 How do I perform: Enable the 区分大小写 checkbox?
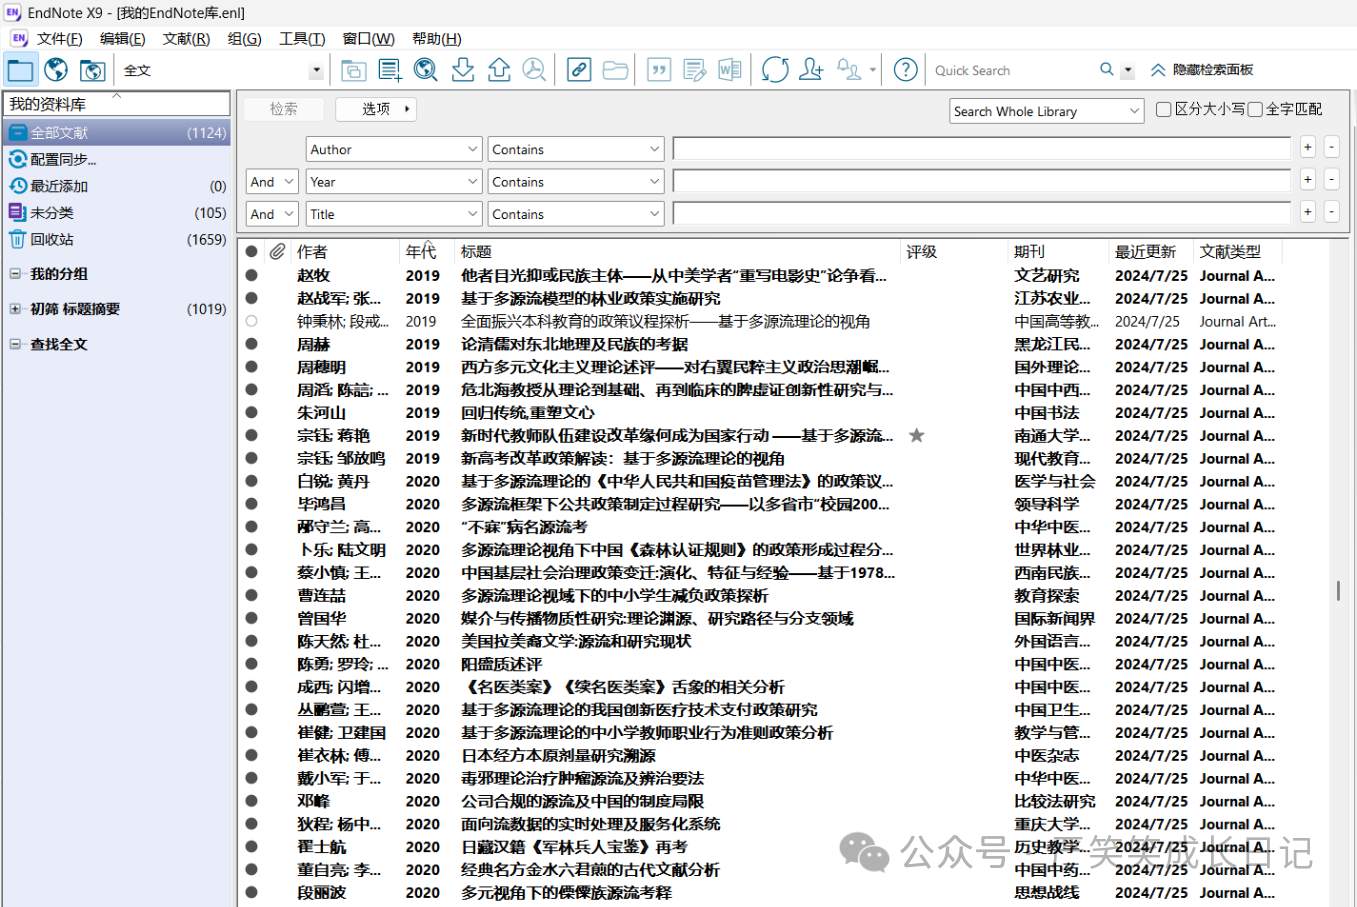pyautogui.click(x=1163, y=110)
